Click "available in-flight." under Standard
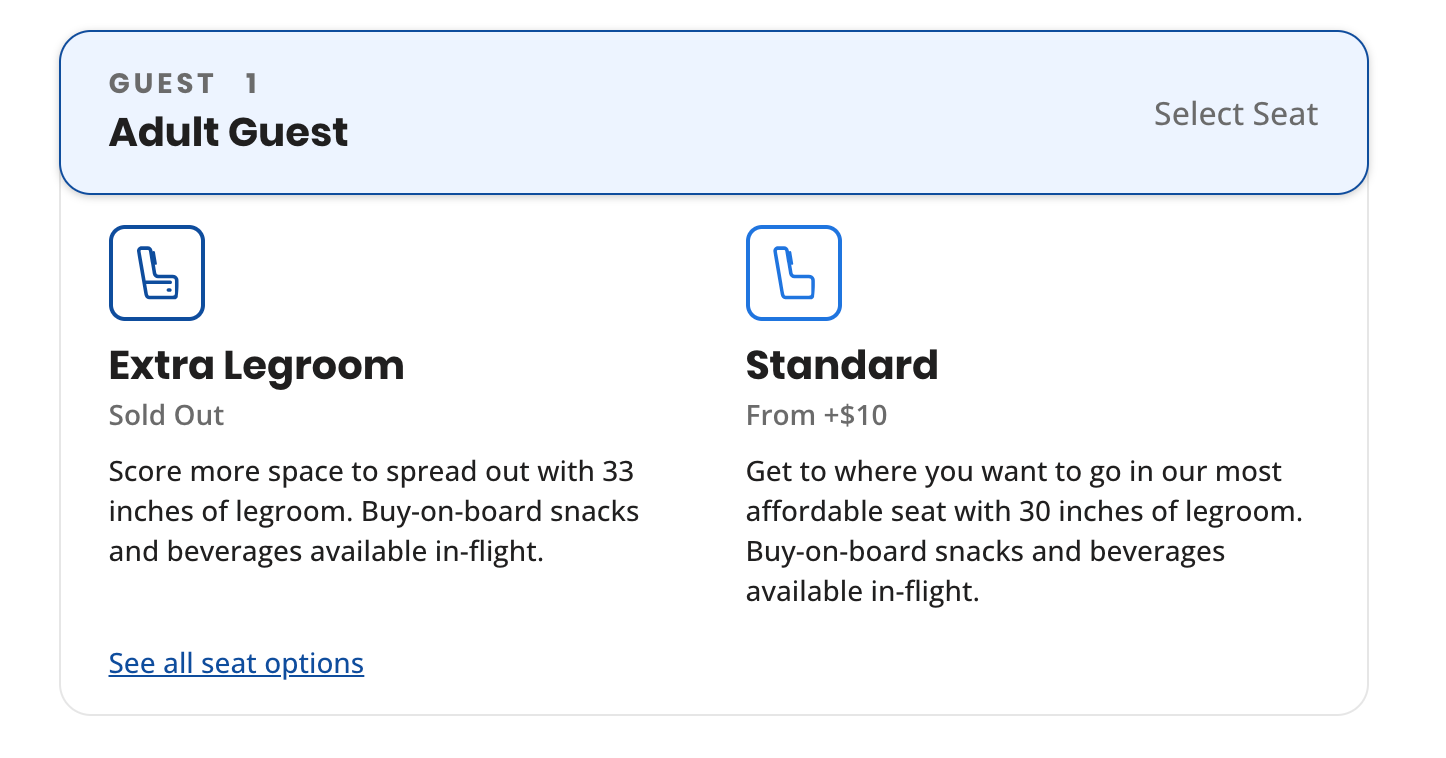 tap(862, 591)
